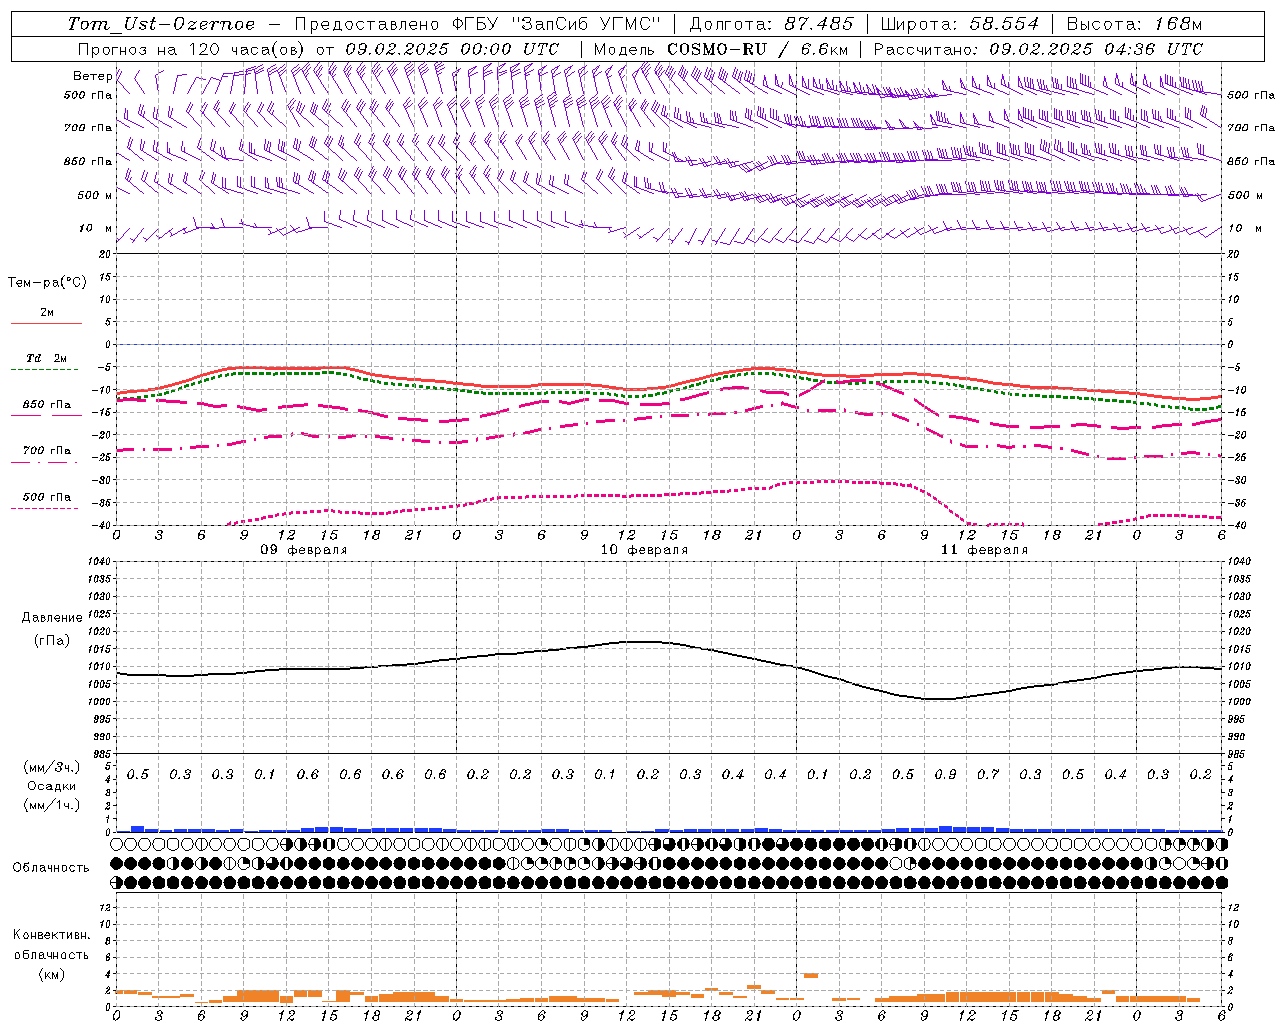The image size is (1280, 1024).
Task: Click the 'Тем-ра(°C)' temperature label
Action: click(47, 283)
